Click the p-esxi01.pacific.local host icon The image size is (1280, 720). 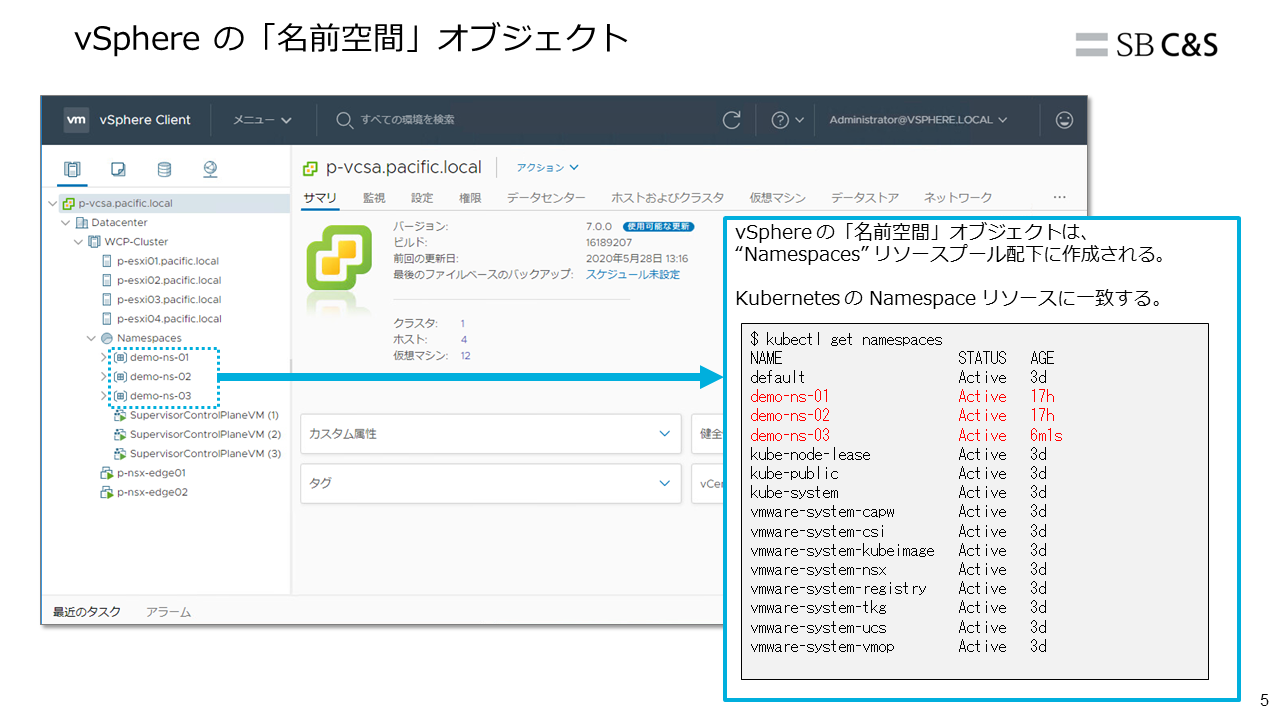tap(107, 261)
